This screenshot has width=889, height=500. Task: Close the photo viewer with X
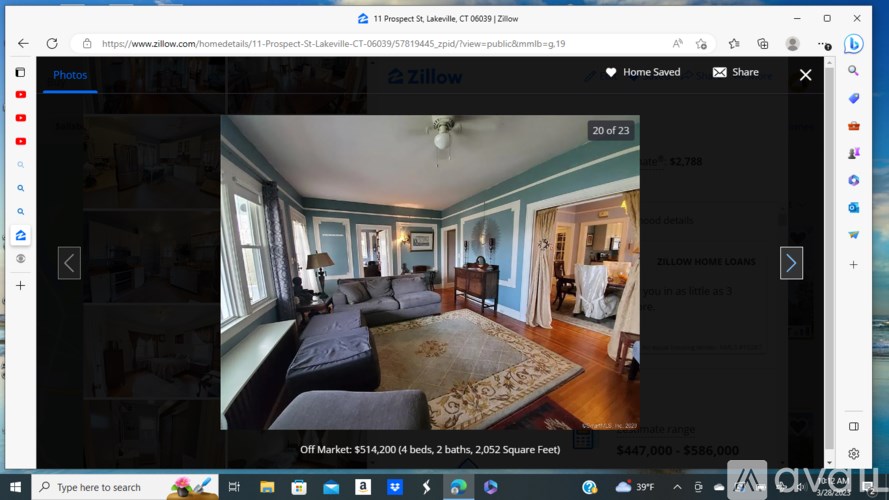point(805,75)
